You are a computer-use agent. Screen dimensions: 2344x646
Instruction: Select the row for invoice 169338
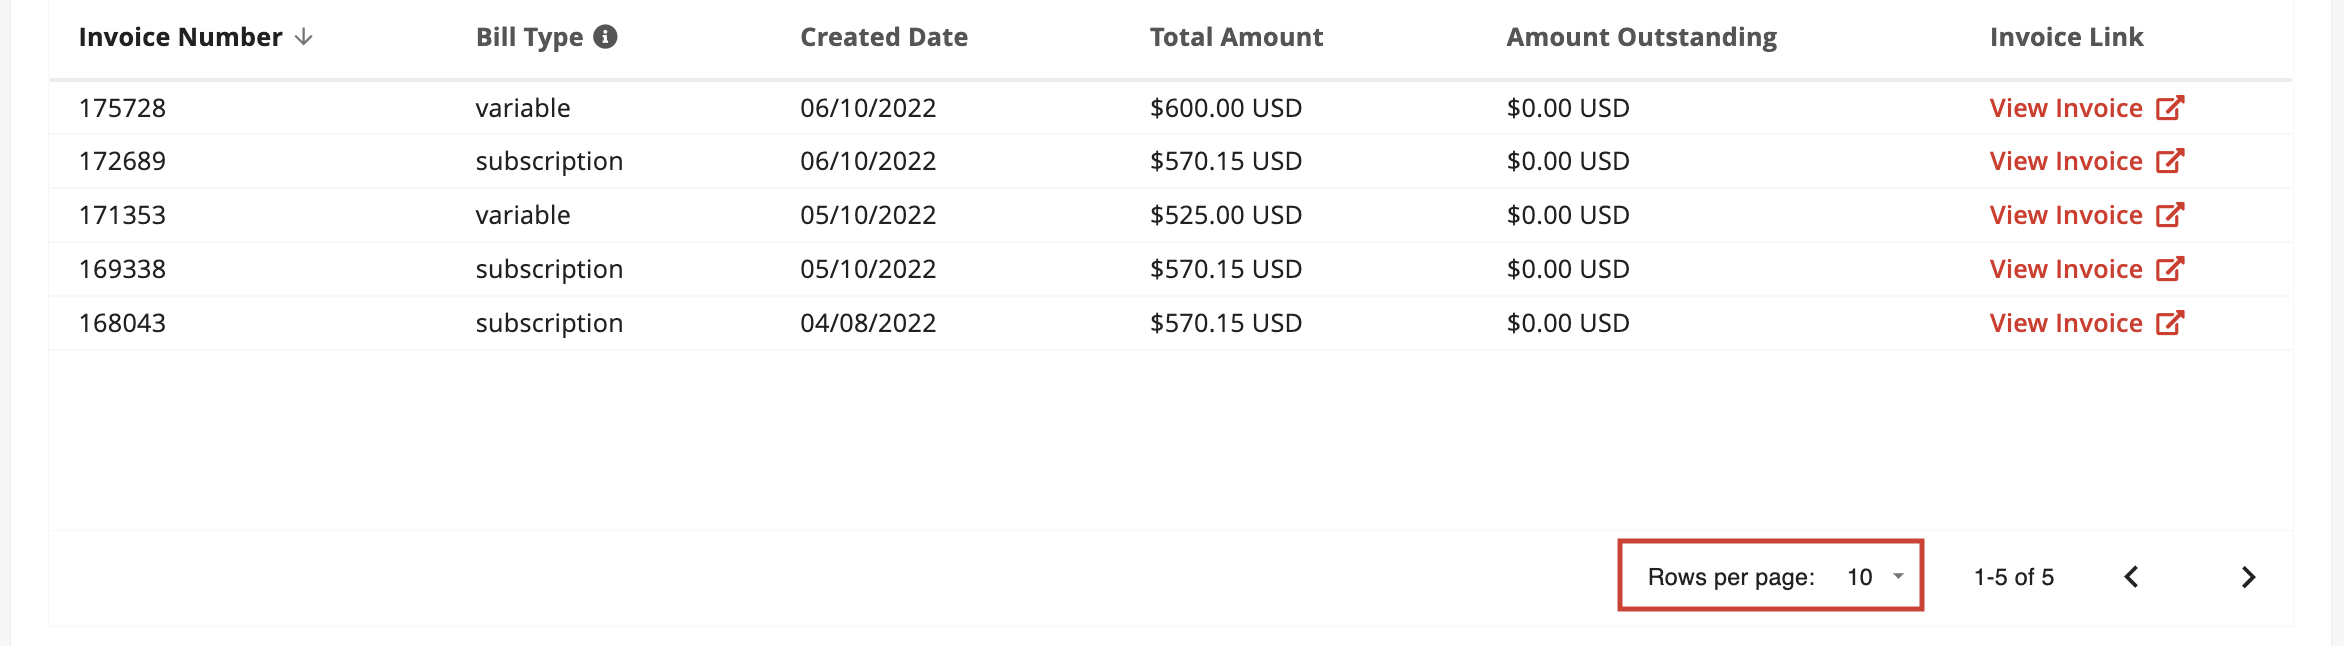pyautogui.click(x=1171, y=269)
